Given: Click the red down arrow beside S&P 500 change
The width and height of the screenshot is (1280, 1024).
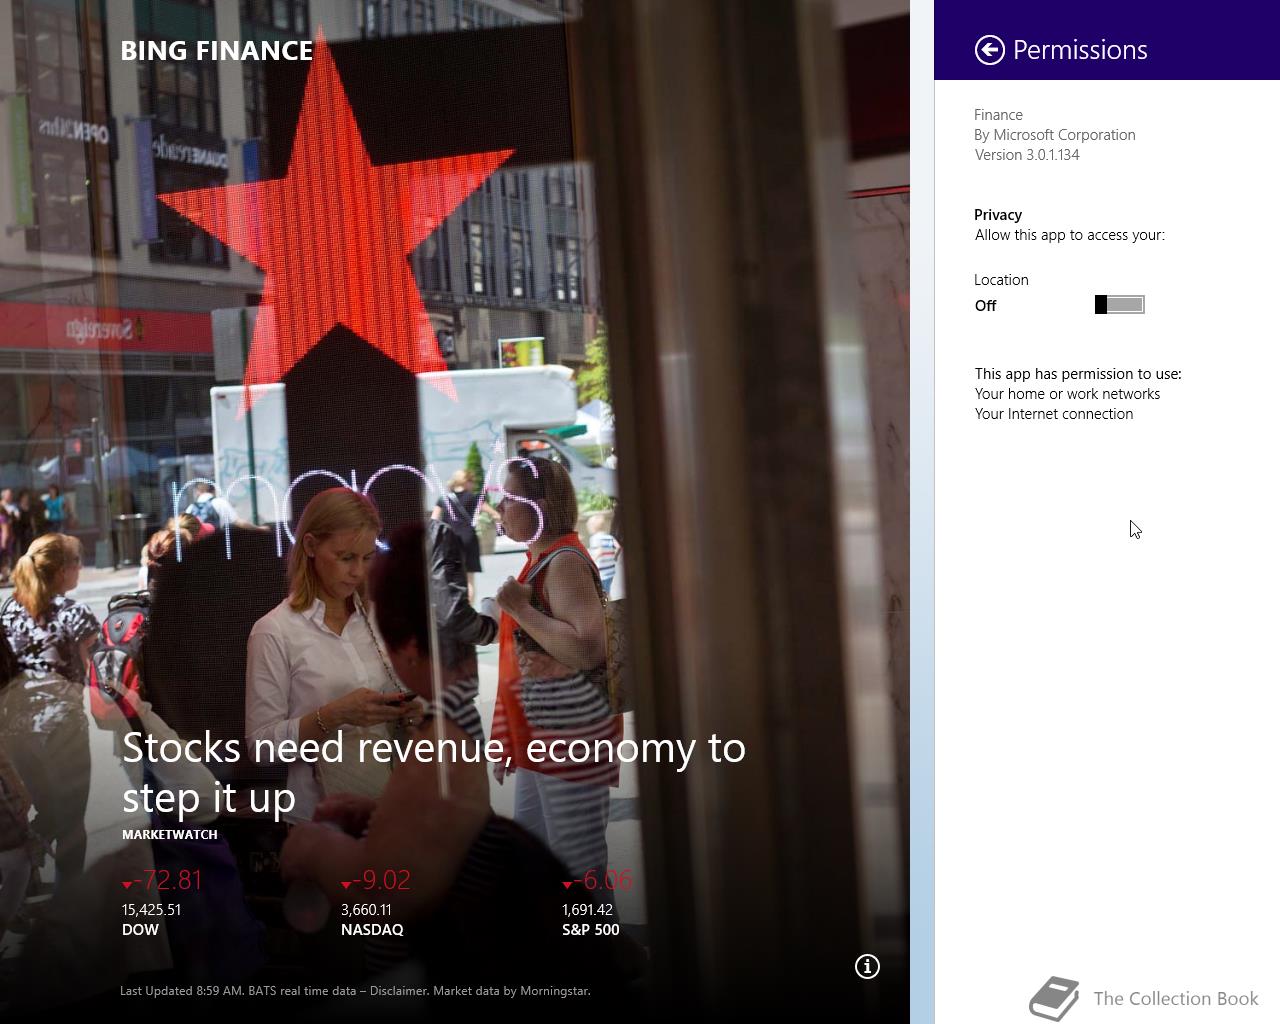Looking at the screenshot, I should 567,885.
